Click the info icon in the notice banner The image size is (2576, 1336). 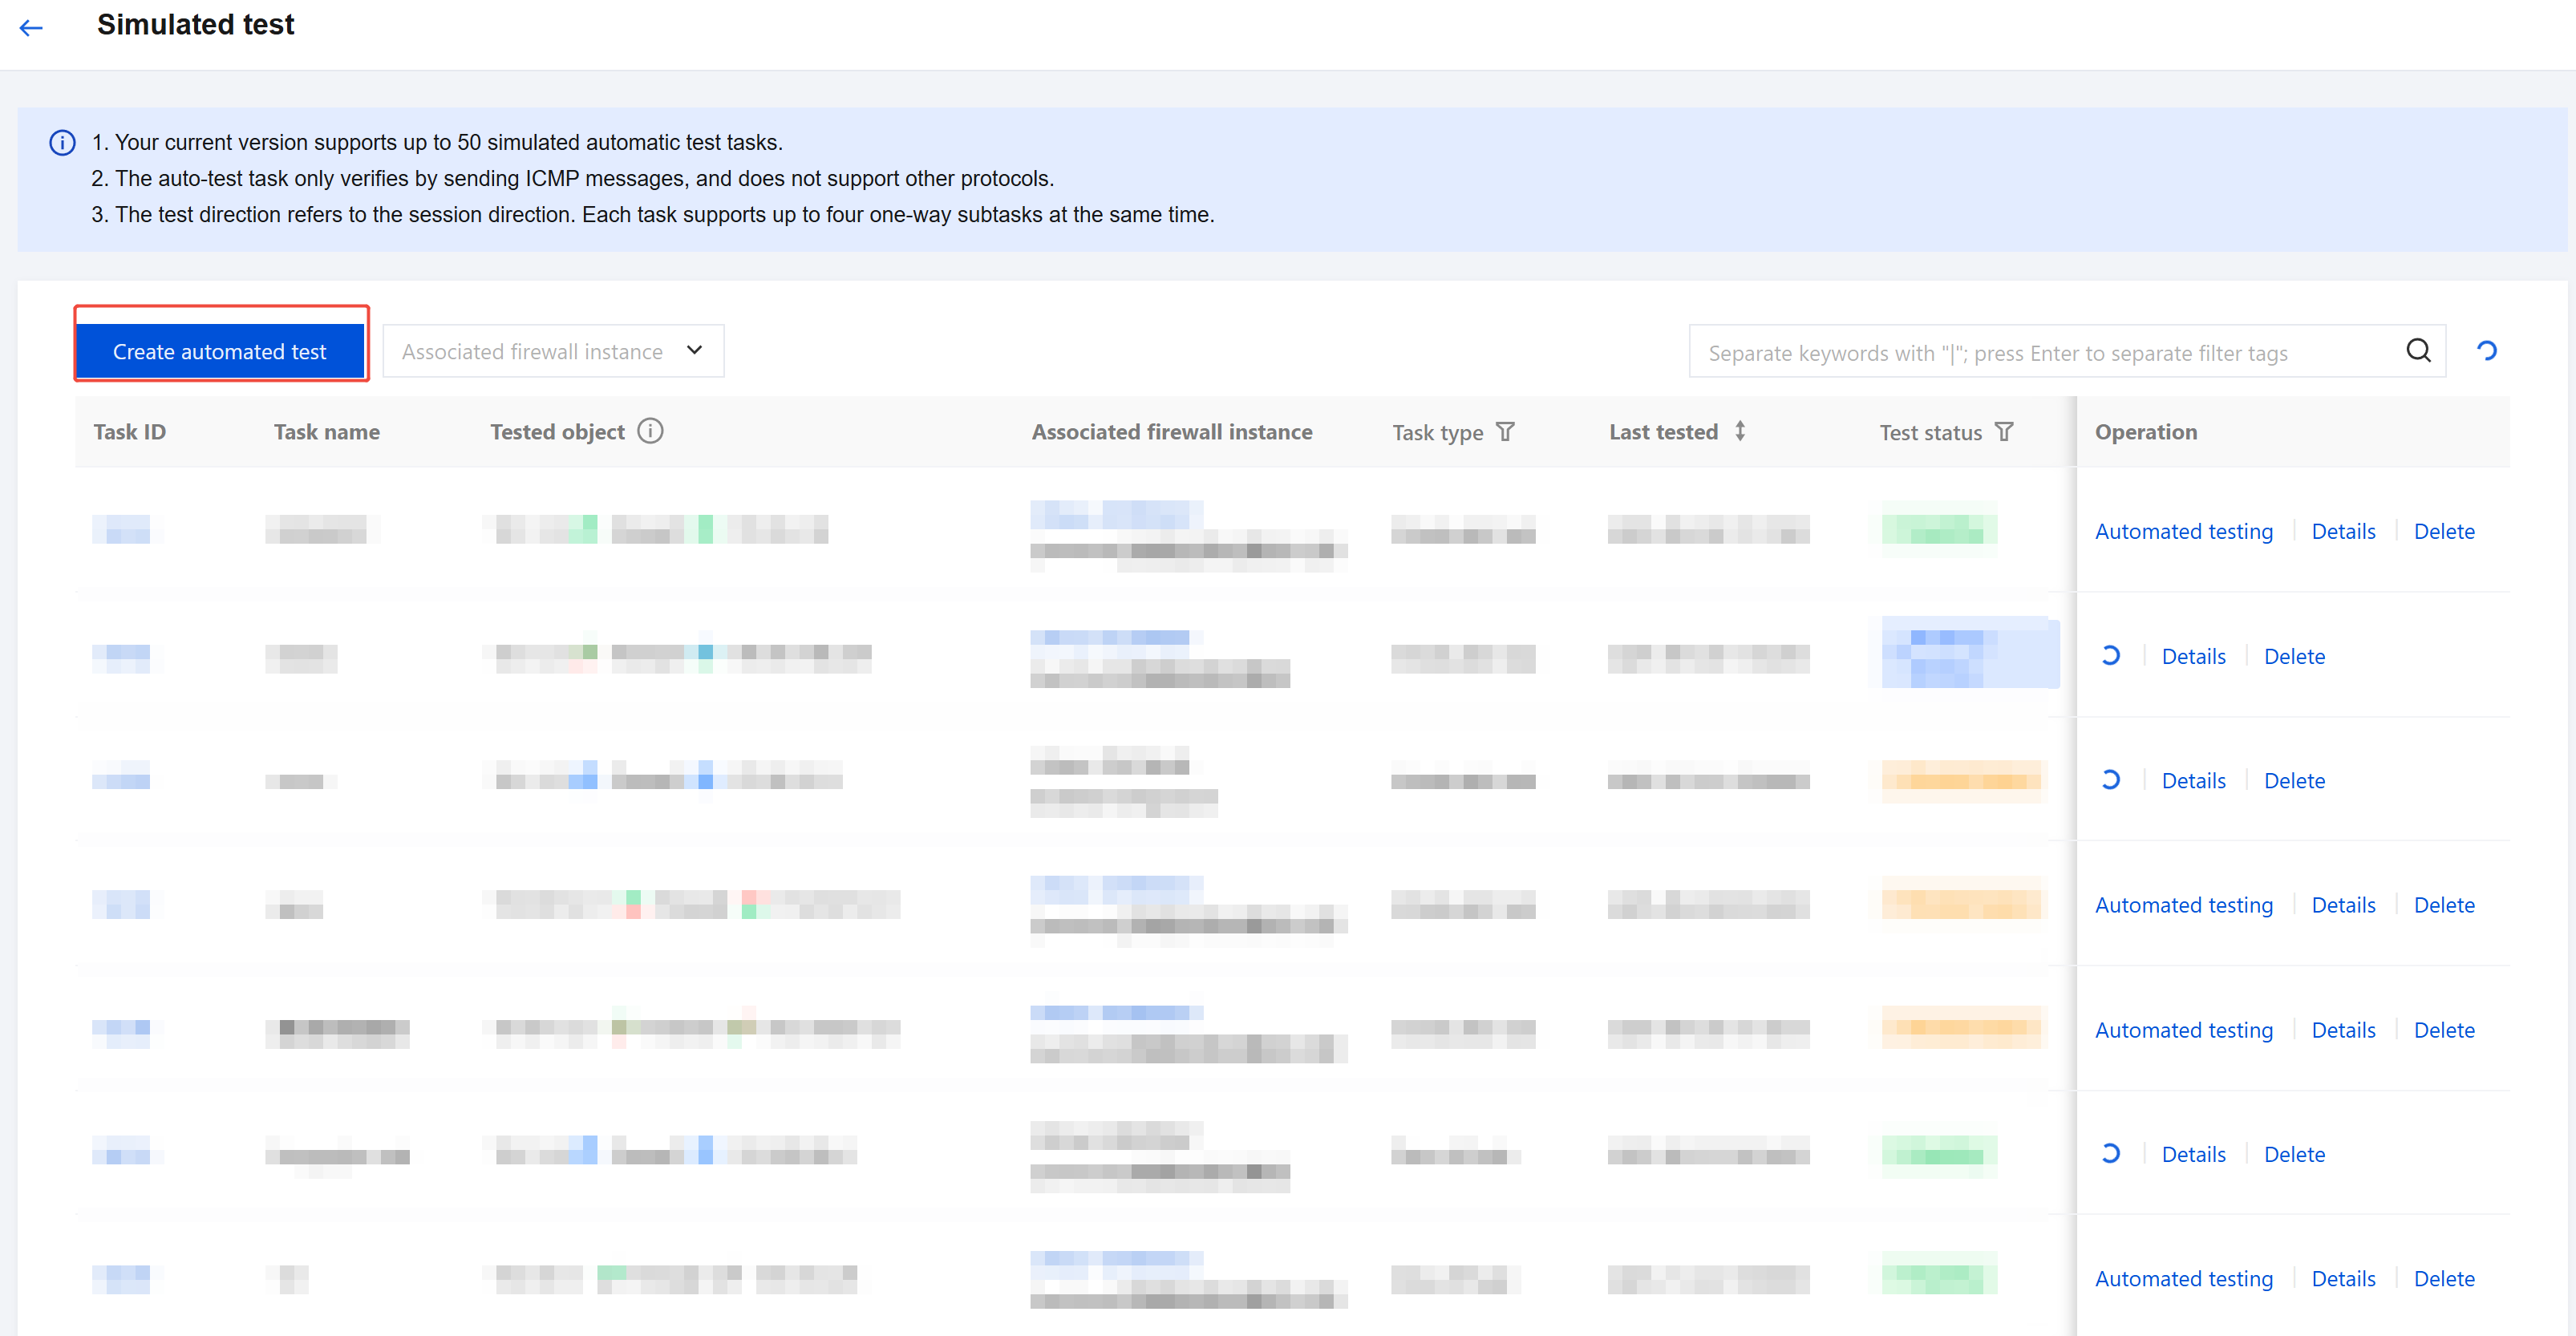(62, 143)
